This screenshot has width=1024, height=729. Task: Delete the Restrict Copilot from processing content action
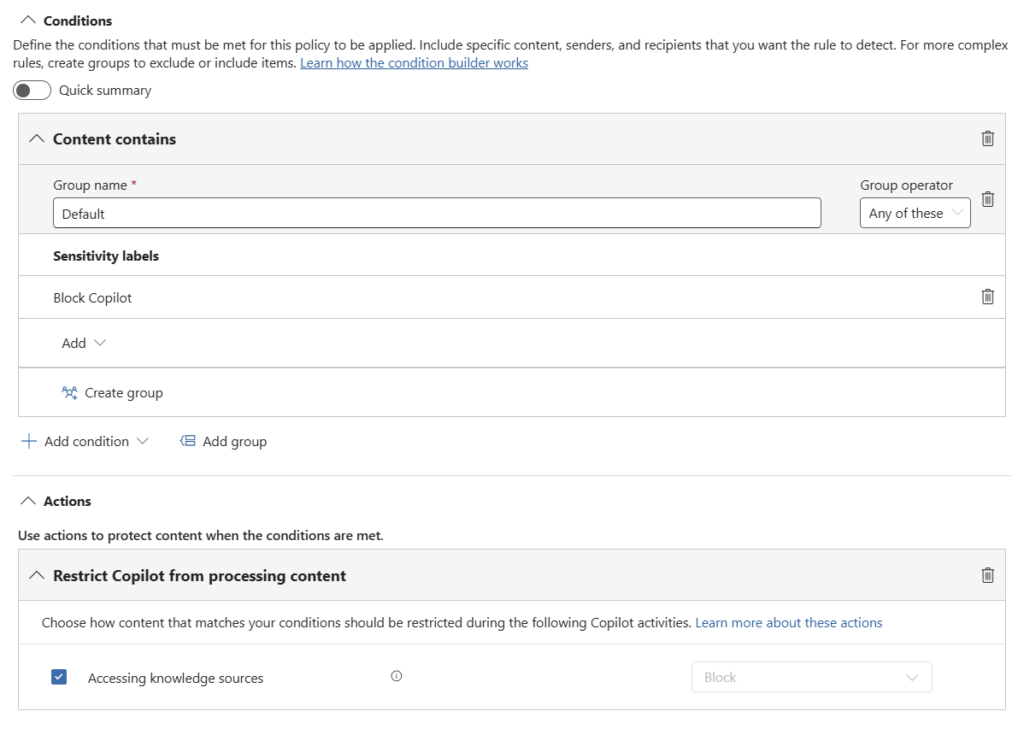coord(987,575)
